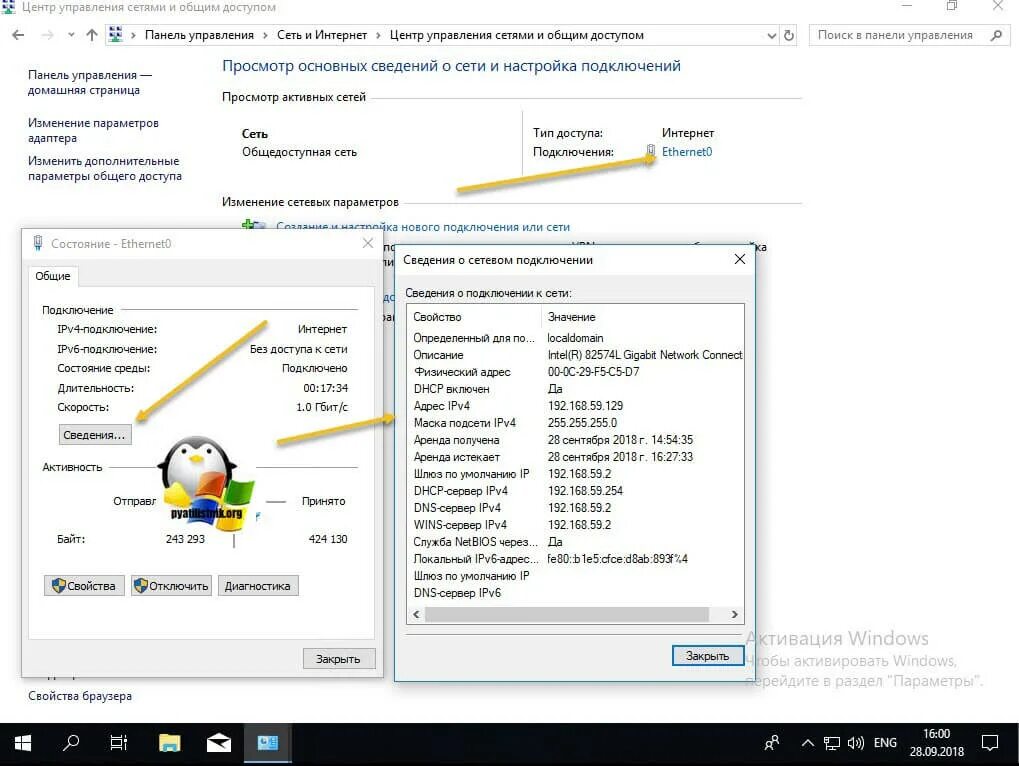Expand the address bar history dropdown
The image size is (1019, 766).
pyautogui.click(x=771, y=36)
